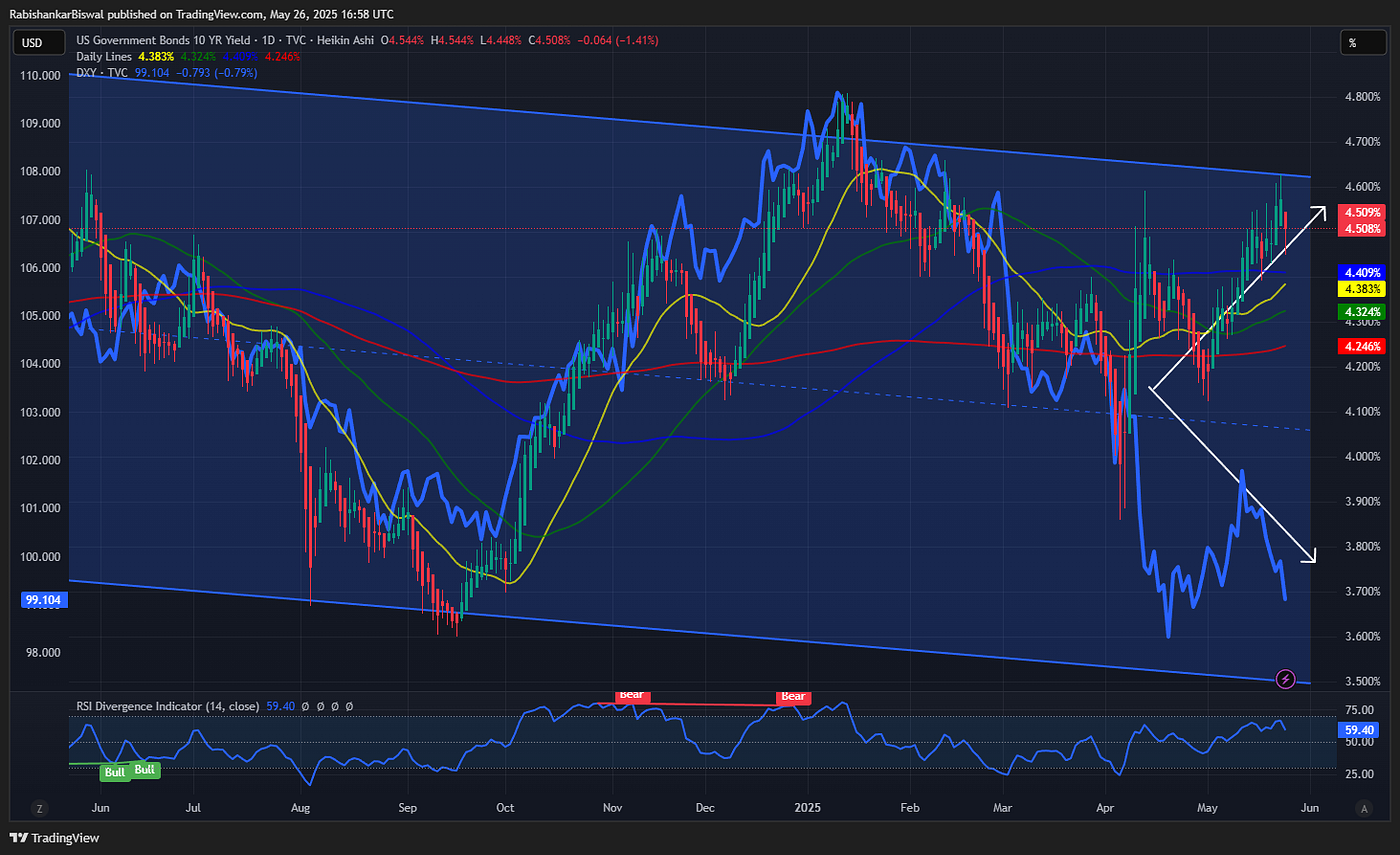Click the Dec label on the time axis
Image resolution: width=1400 pixels, height=855 pixels.
704,806
